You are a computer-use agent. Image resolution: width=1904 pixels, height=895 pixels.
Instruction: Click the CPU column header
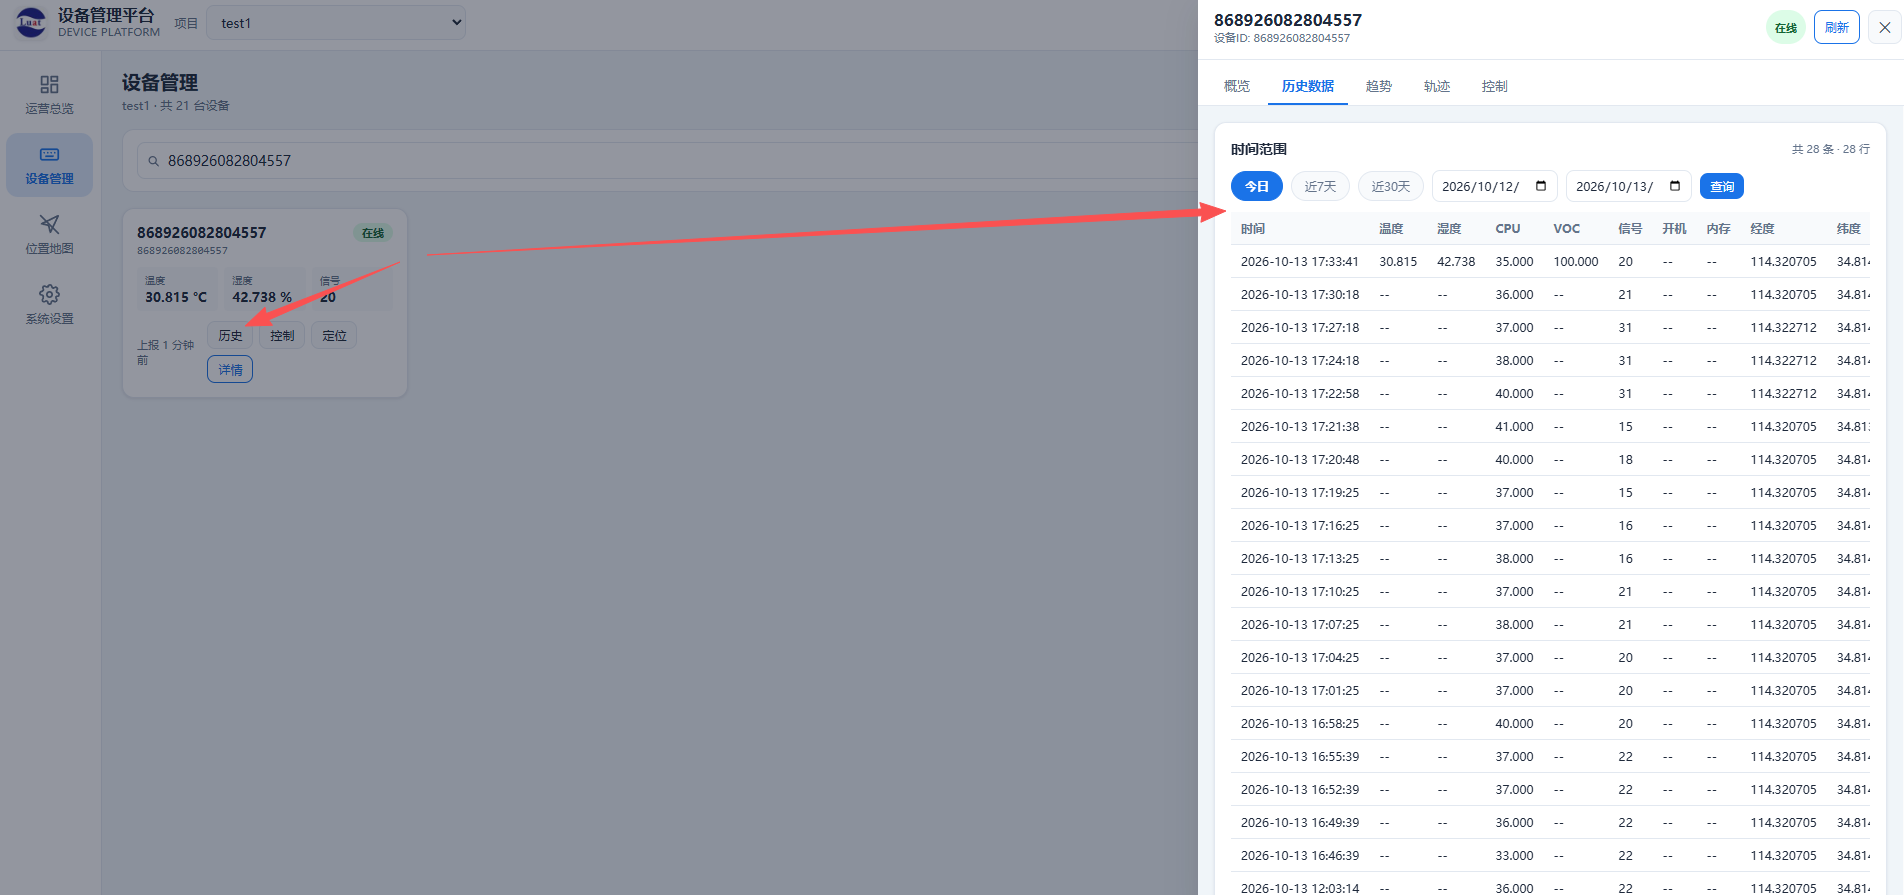point(1508,229)
